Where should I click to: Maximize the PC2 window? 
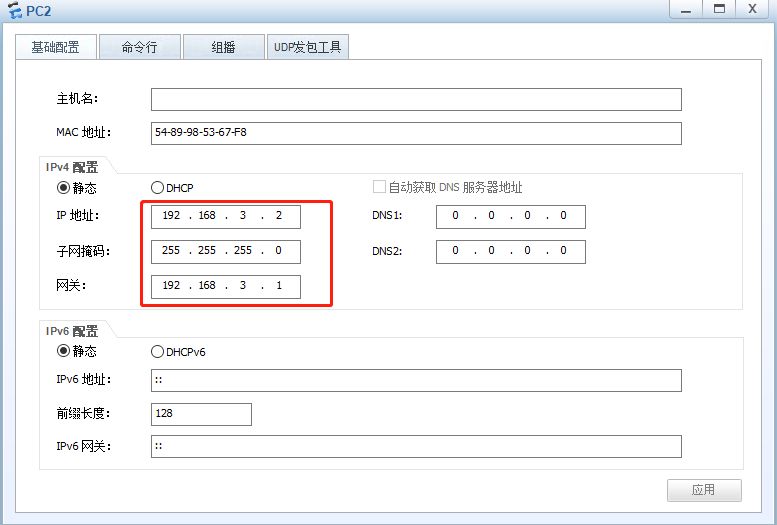pos(719,9)
